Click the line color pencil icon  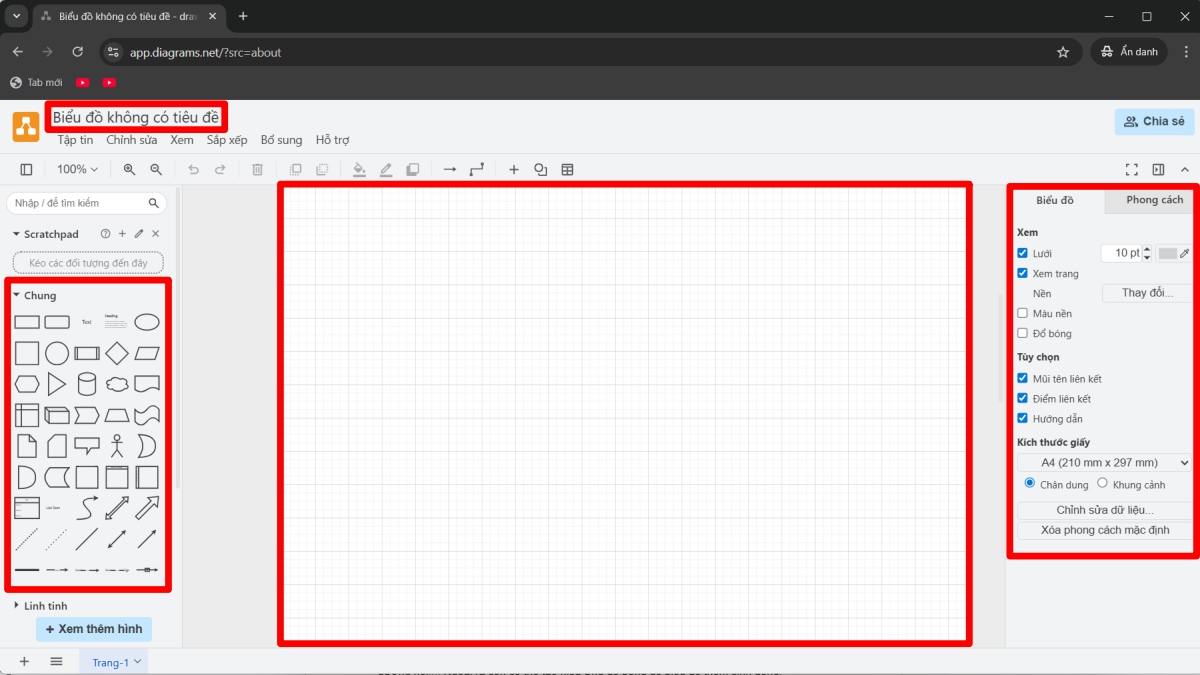point(386,170)
